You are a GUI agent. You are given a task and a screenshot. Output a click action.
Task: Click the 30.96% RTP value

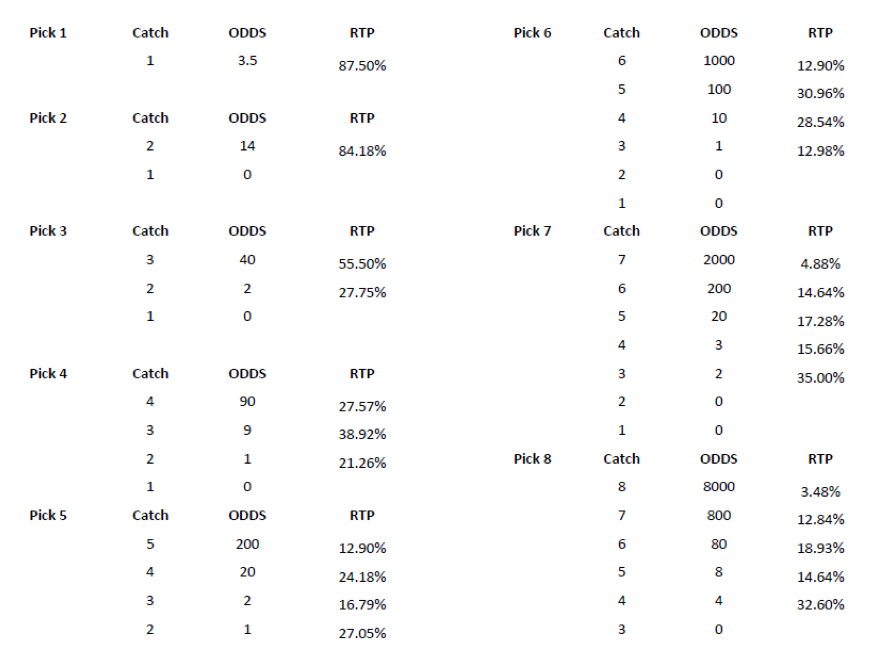tap(821, 93)
